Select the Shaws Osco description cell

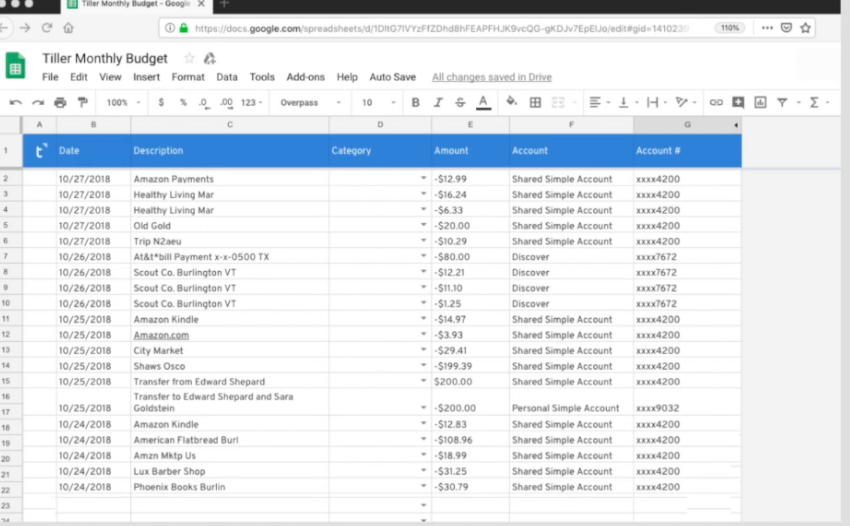[229, 366]
